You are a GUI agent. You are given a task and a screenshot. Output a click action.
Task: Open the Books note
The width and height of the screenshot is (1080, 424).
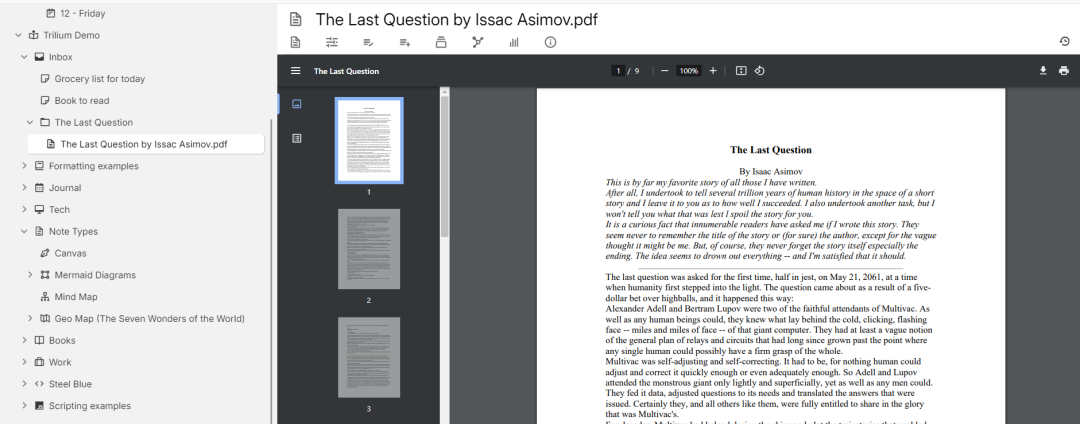pyautogui.click(x=62, y=340)
